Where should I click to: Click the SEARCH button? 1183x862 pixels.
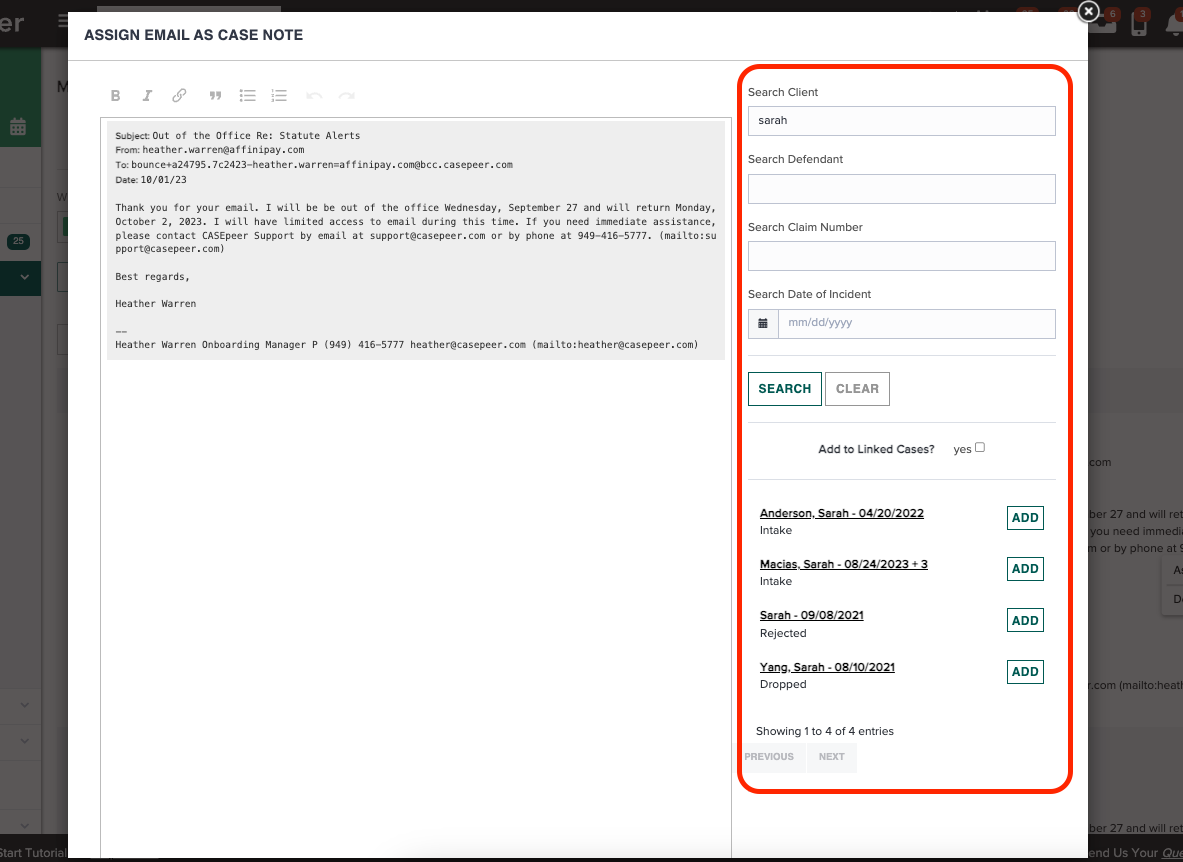[785, 388]
